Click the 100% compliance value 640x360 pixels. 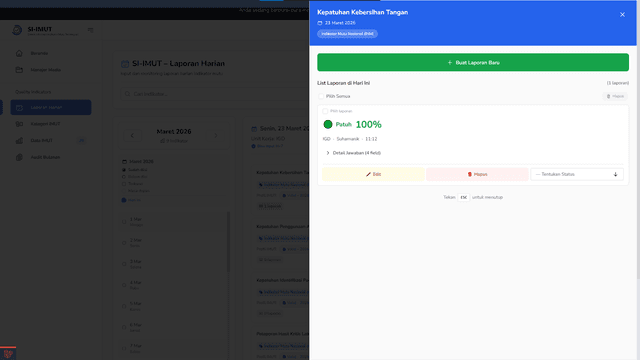point(369,124)
